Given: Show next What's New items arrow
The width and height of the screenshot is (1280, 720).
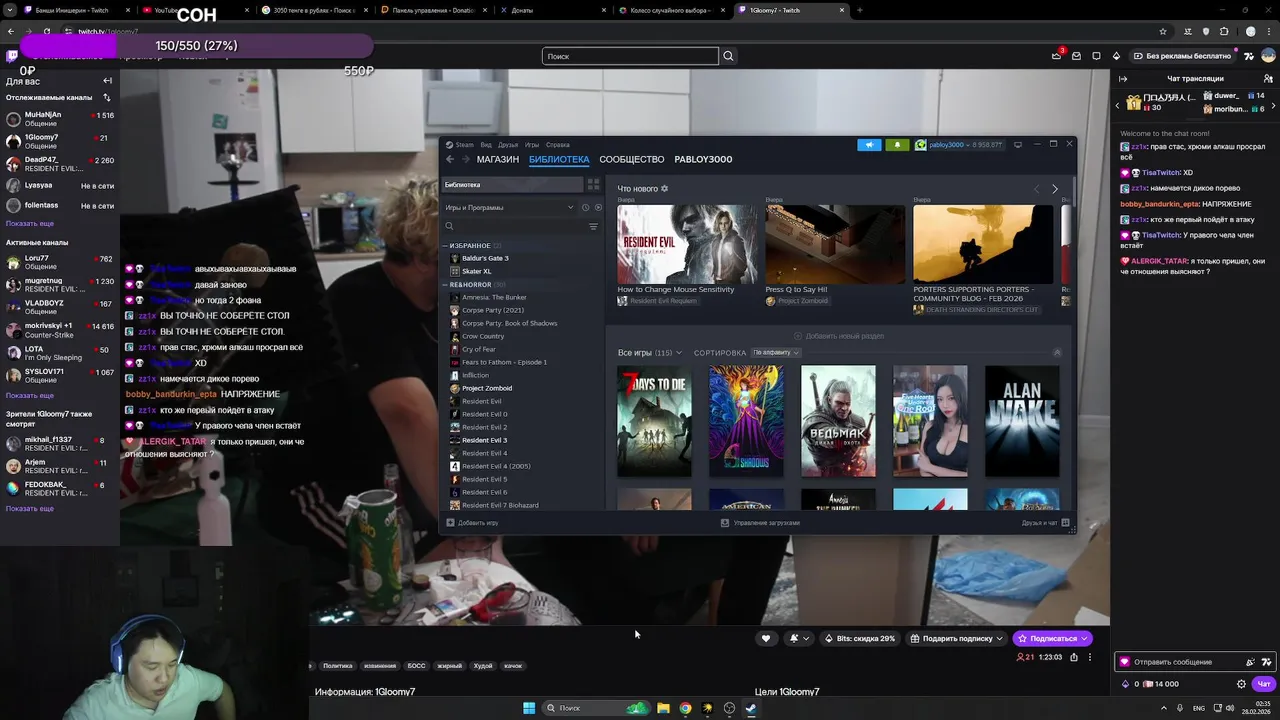Looking at the screenshot, I should (x=1054, y=189).
